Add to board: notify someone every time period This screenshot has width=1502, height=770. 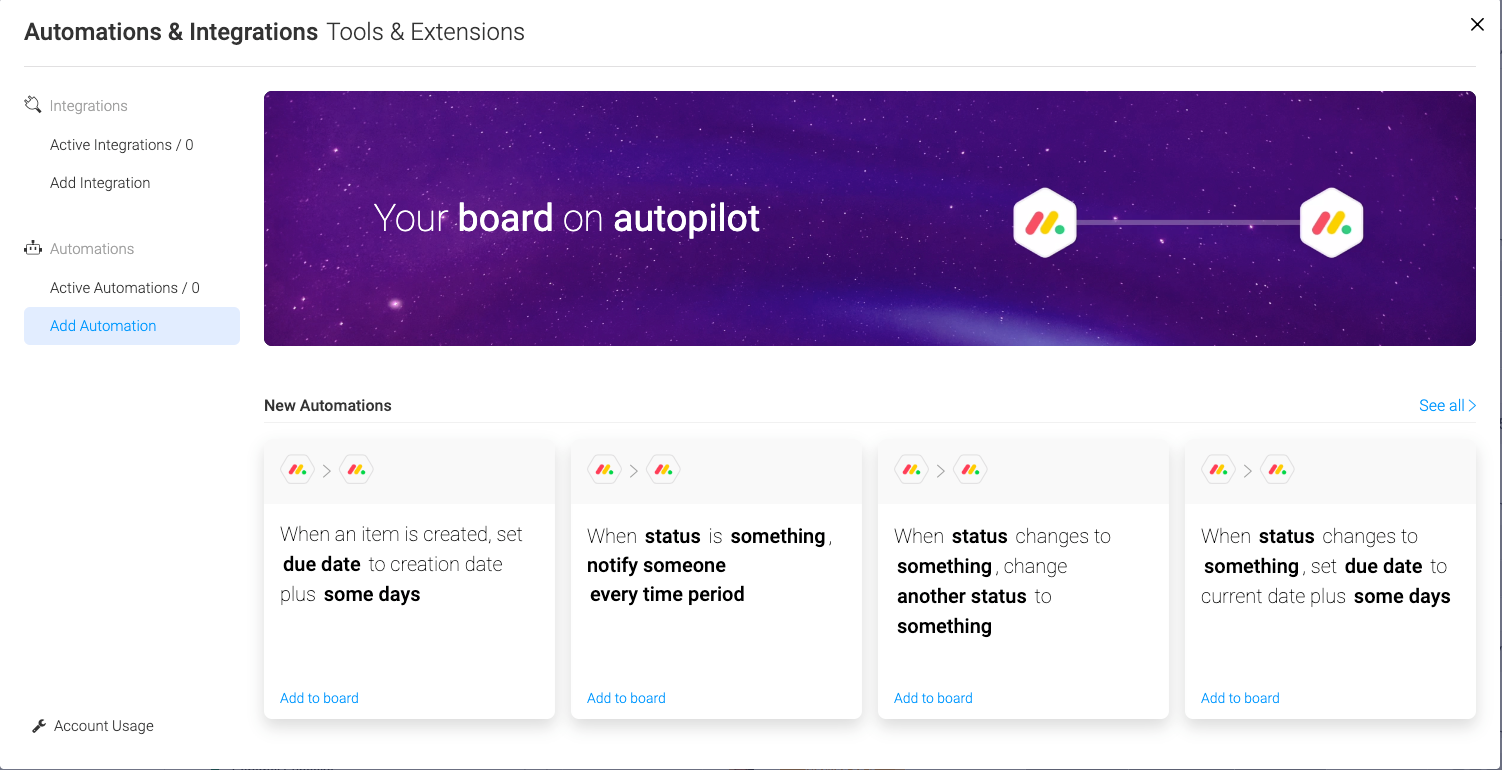(x=626, y=698)
